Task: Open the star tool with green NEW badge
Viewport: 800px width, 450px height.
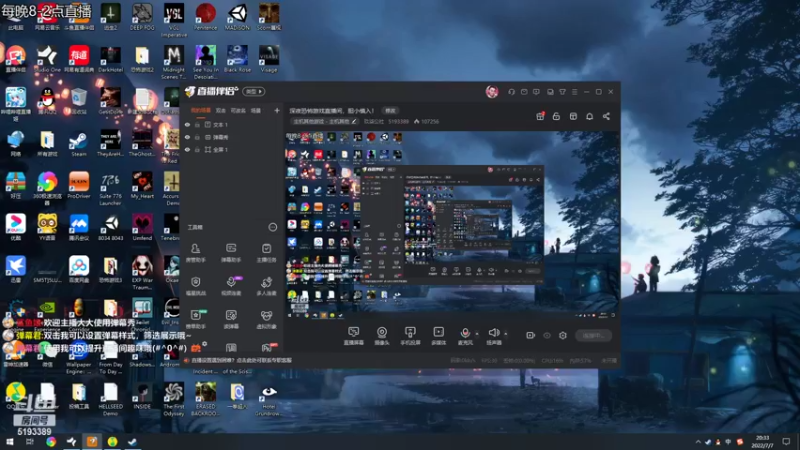Action: (195, 319)
